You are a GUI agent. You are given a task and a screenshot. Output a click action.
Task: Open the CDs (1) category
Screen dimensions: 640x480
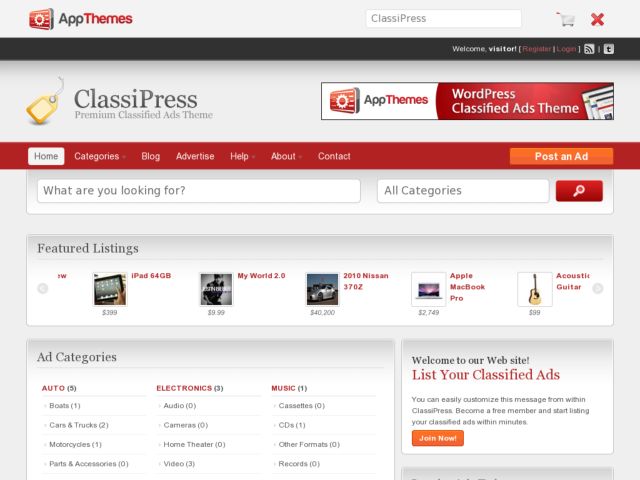pos(292,425)
